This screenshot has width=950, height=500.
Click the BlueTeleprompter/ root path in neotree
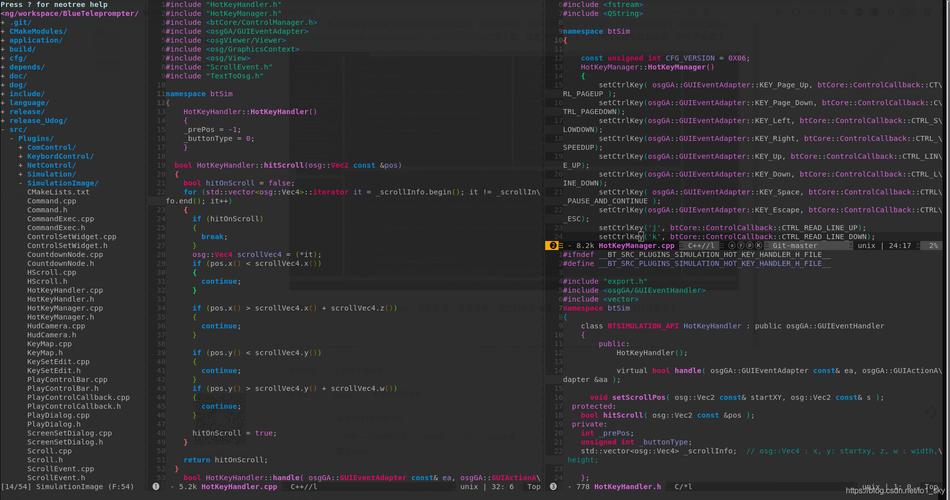pos(70,13)
